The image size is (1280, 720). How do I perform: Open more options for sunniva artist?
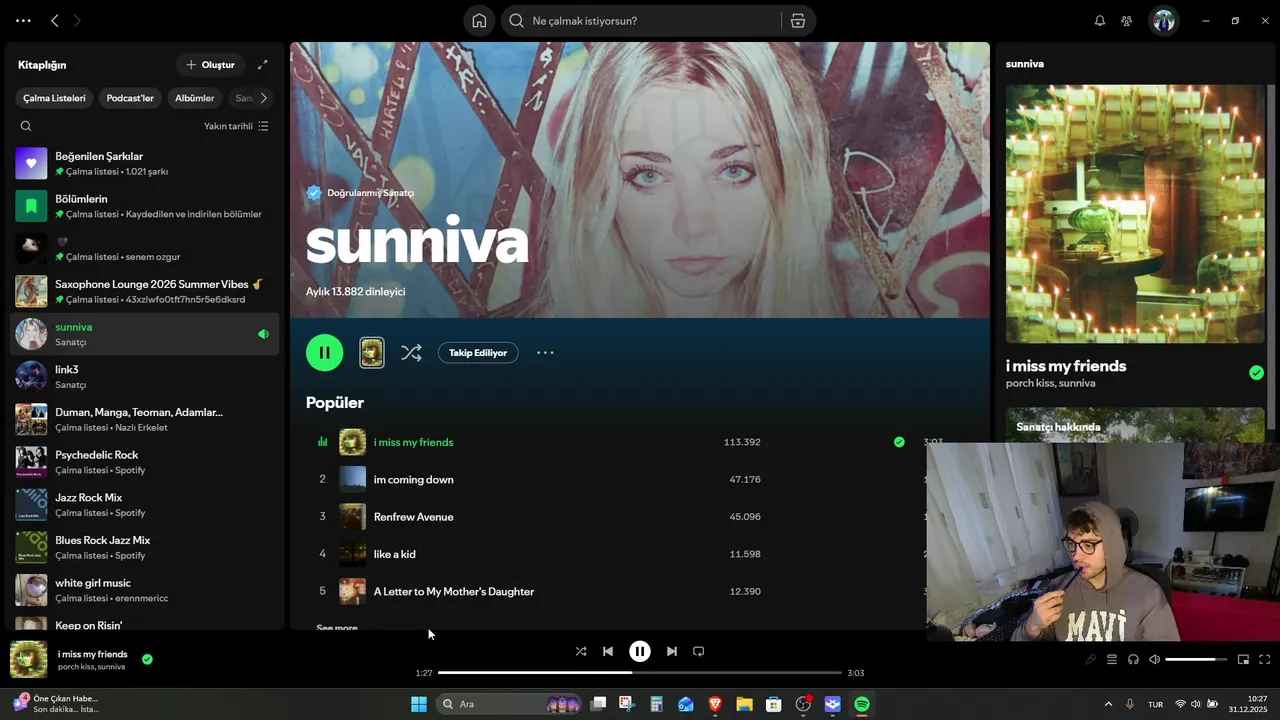coord(545,352)
